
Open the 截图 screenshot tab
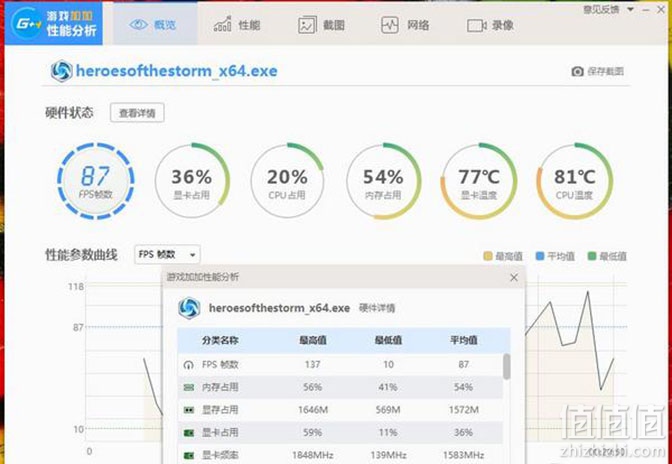pyautogui.click(x=321, y=24)
